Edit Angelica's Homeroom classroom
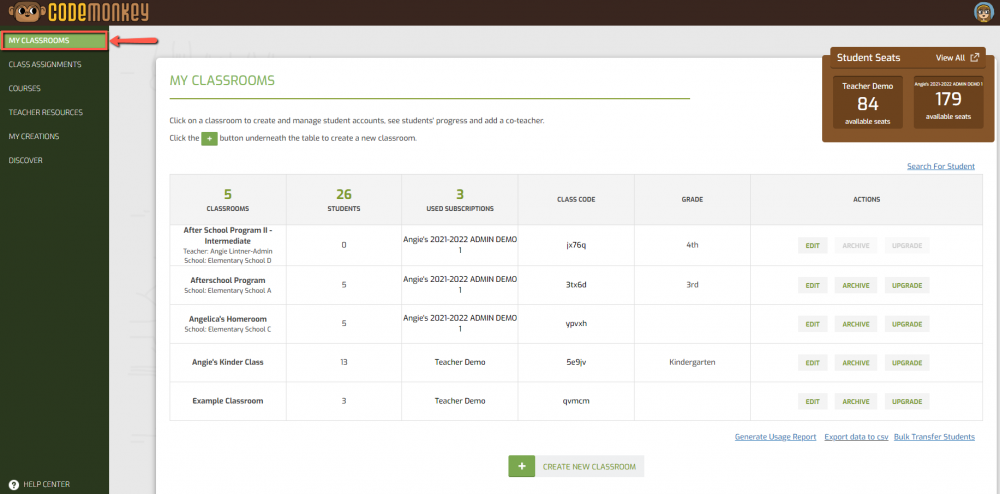Image resolution: width=1000 pixels, height=494 pixels. [812, 324]
